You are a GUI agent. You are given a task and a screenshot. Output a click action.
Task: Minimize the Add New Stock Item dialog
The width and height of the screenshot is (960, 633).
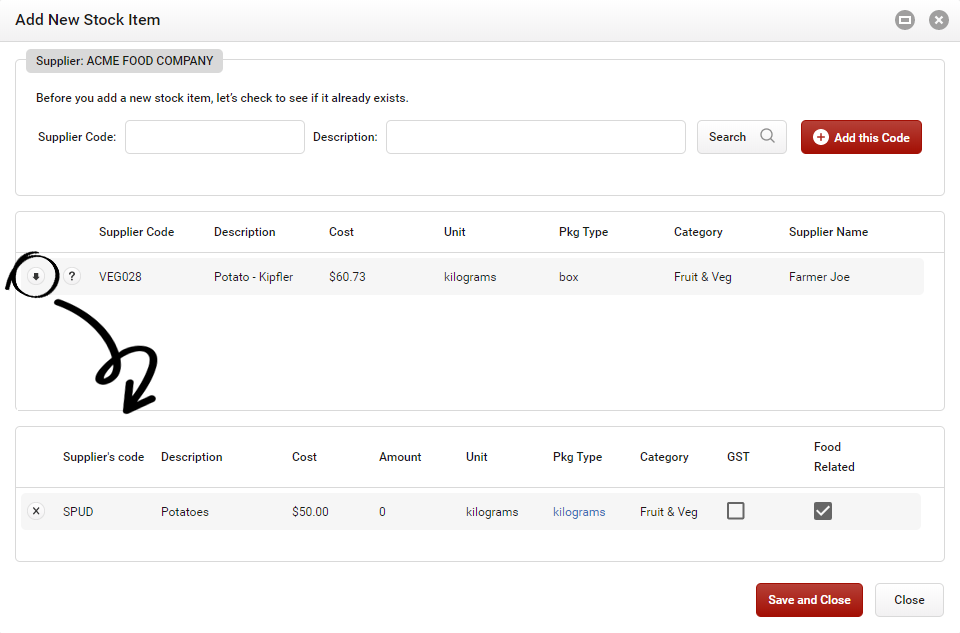click(905, 20)
